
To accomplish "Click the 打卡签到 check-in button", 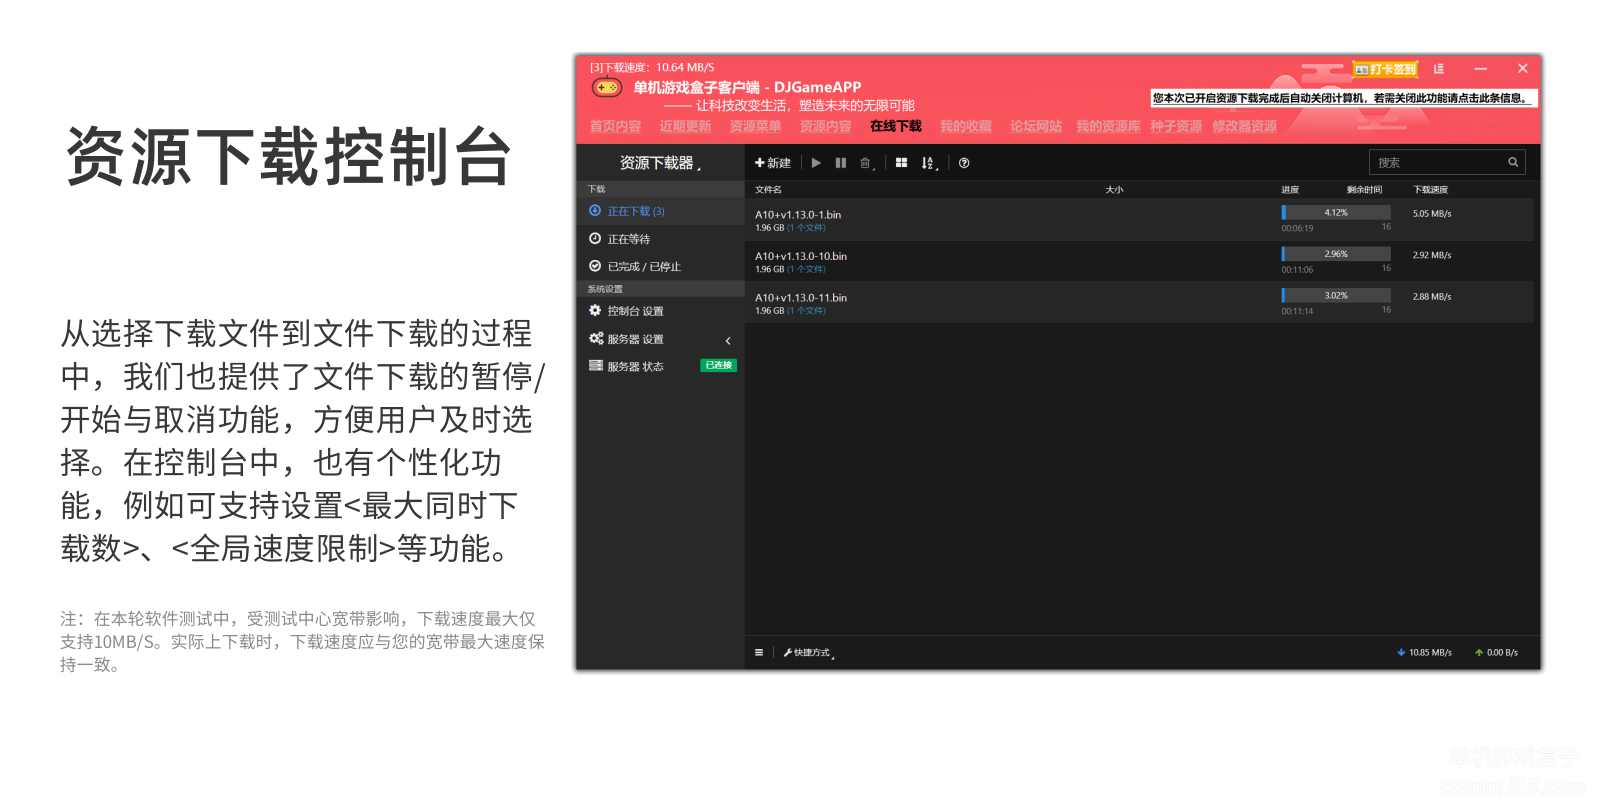I will pos(1385,69).
